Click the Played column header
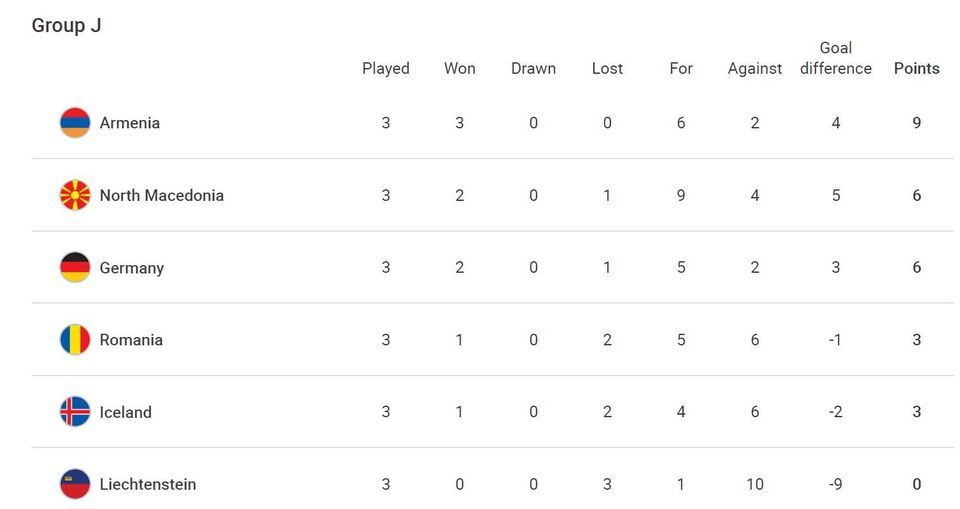The width and height of the screenshot is (960, 509). tap(386, 69)
